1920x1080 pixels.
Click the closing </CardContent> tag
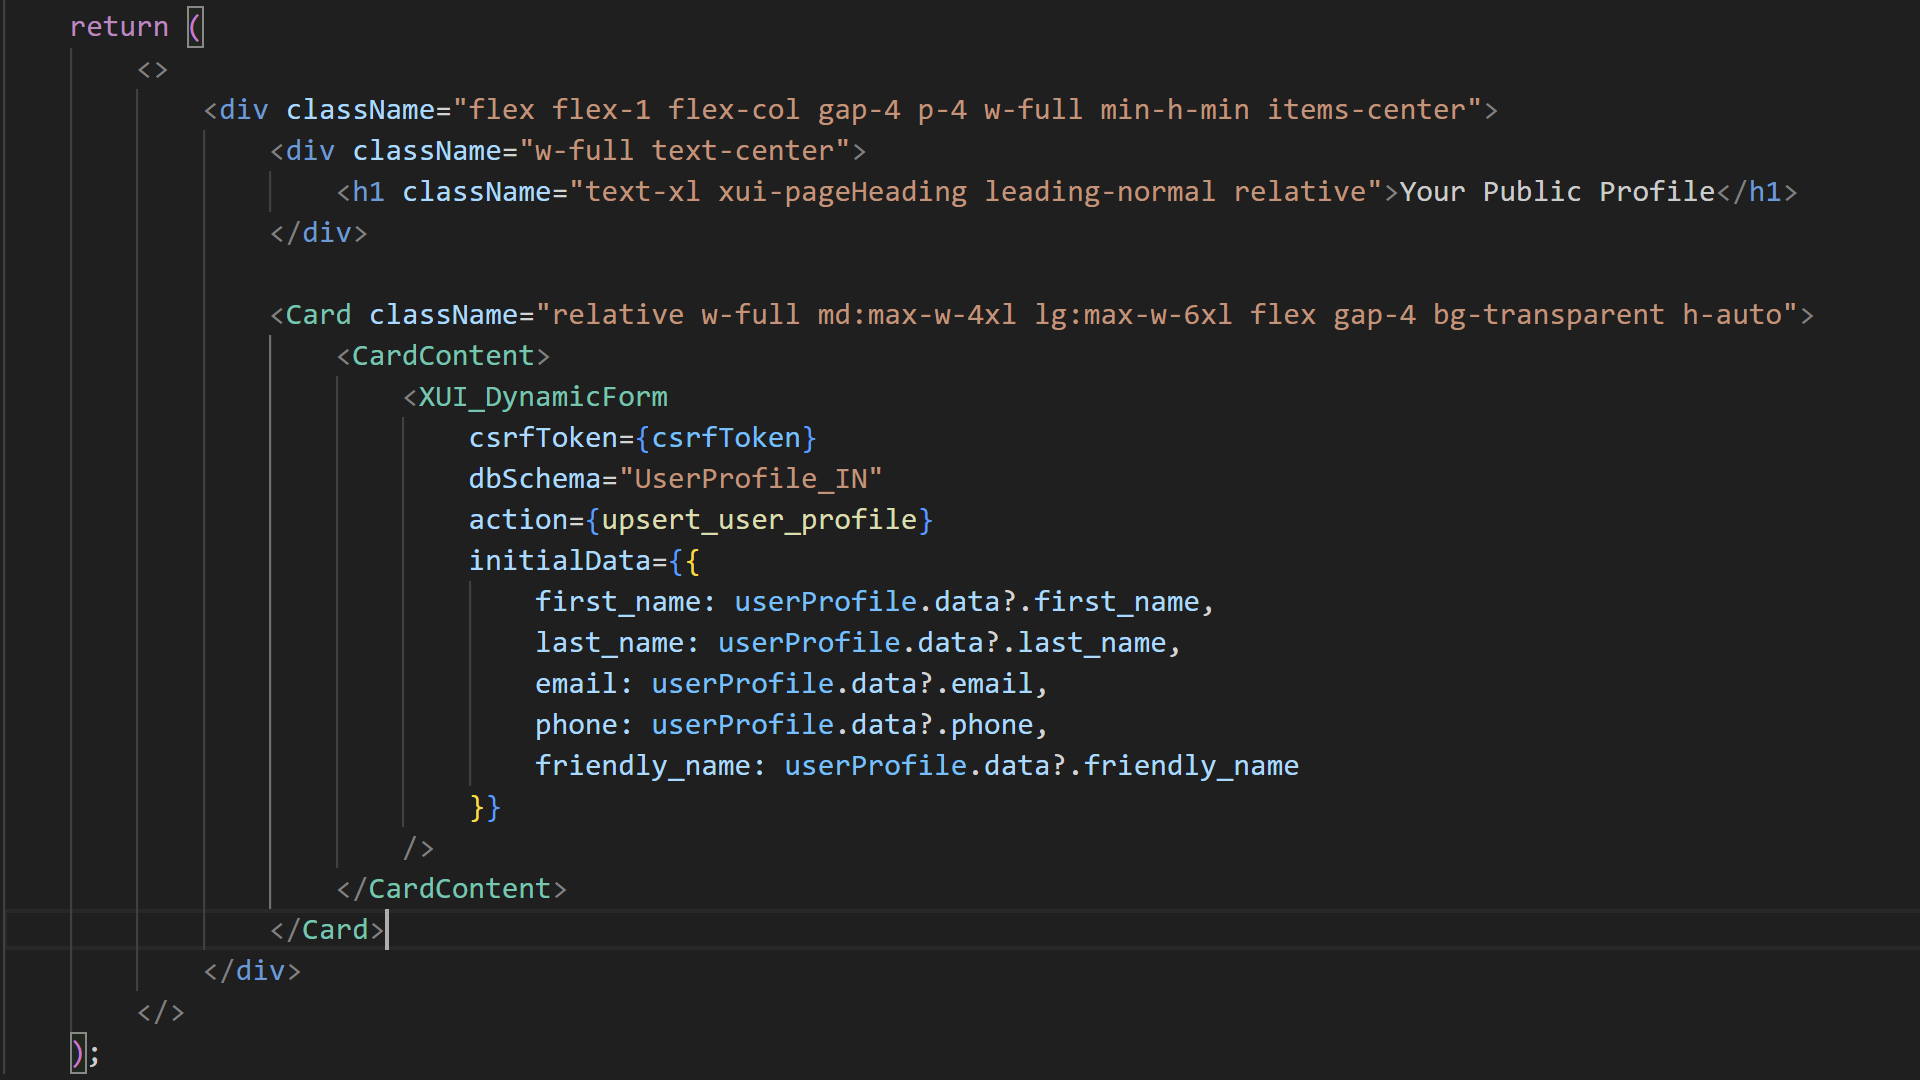click(452, 889)
